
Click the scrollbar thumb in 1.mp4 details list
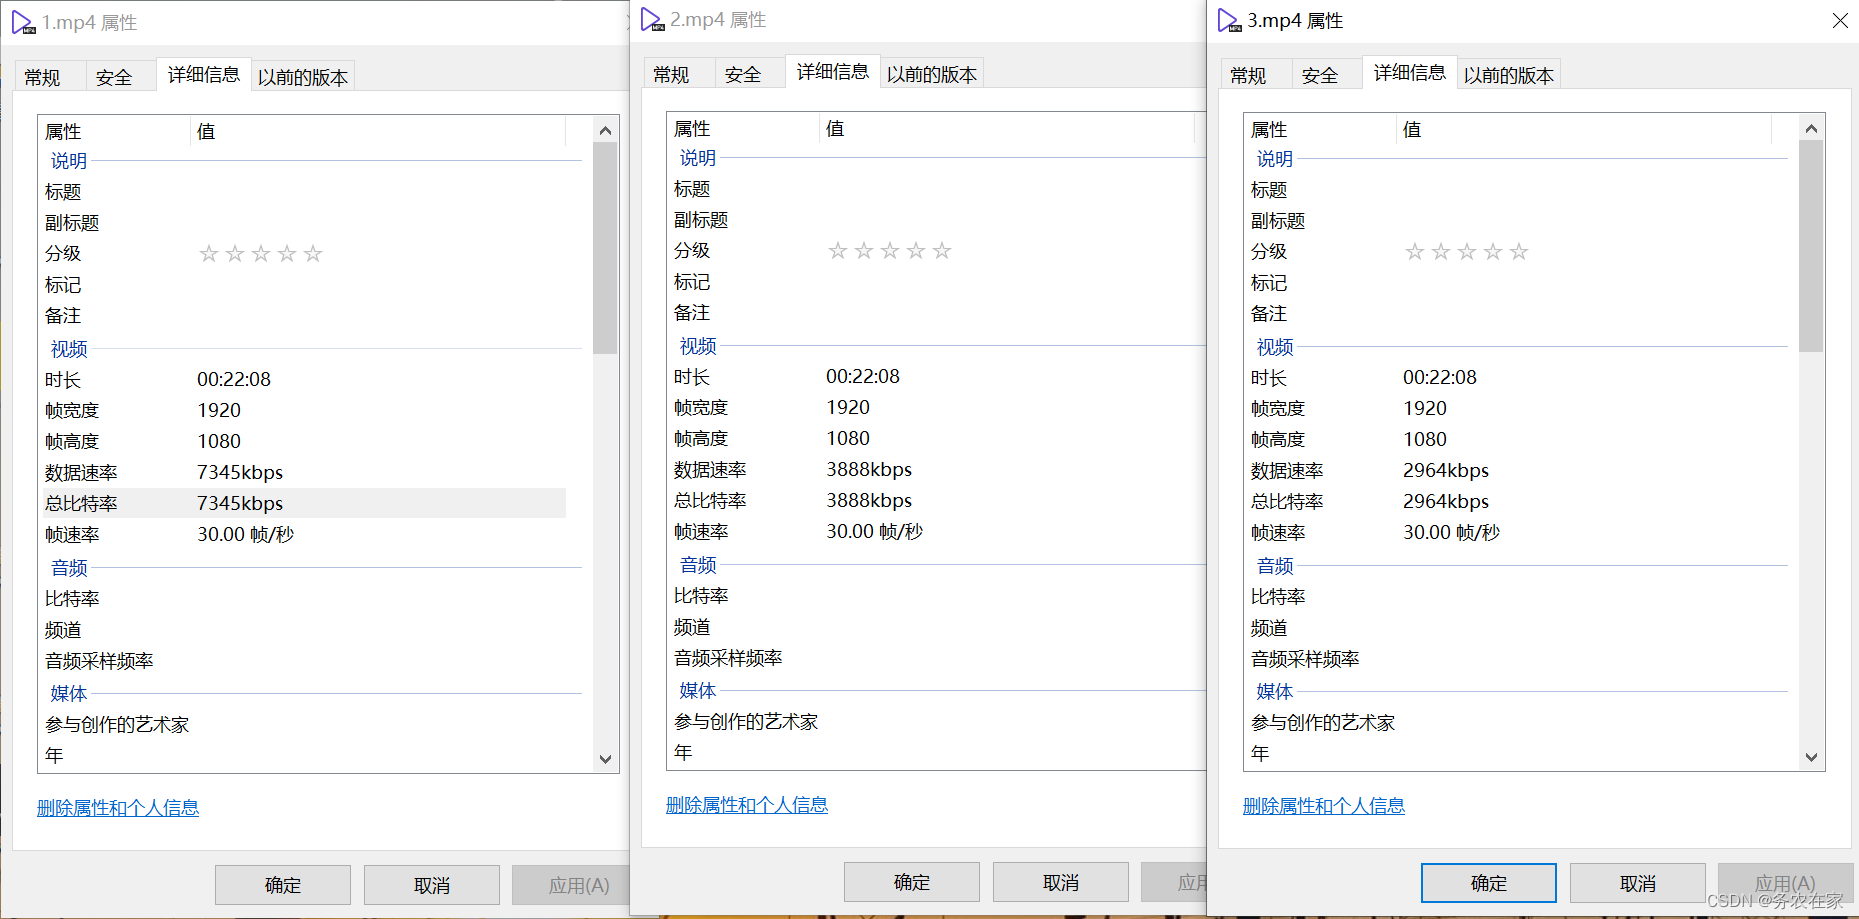(x=605, y=248)
